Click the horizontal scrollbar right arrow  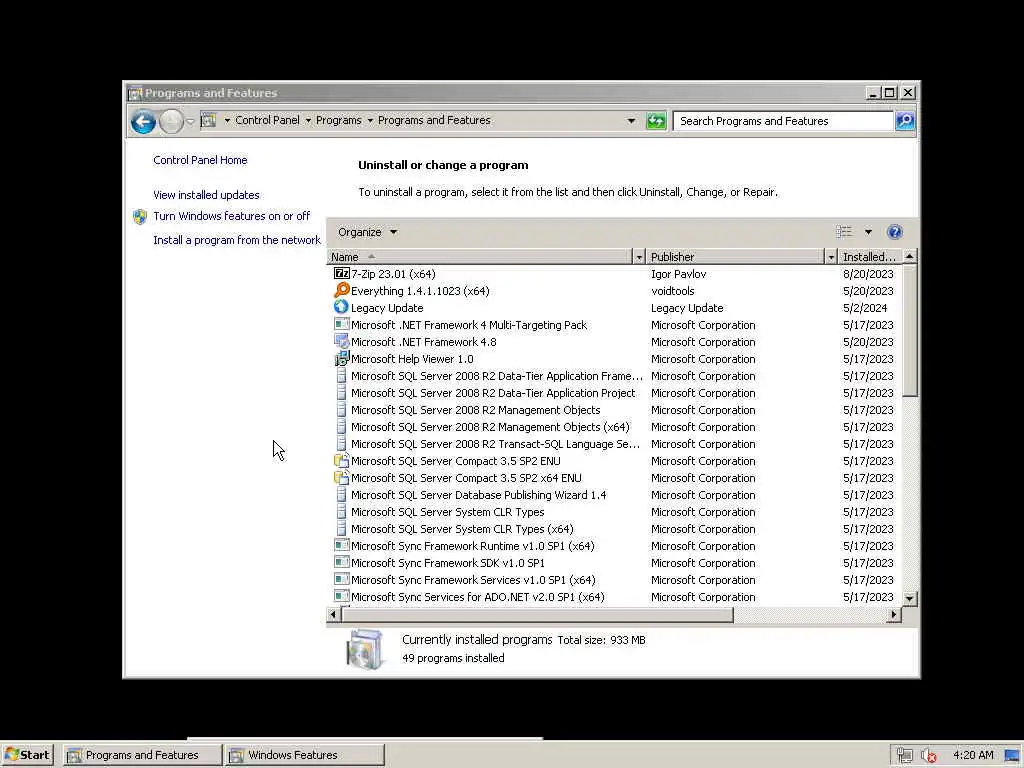[893, 615]
